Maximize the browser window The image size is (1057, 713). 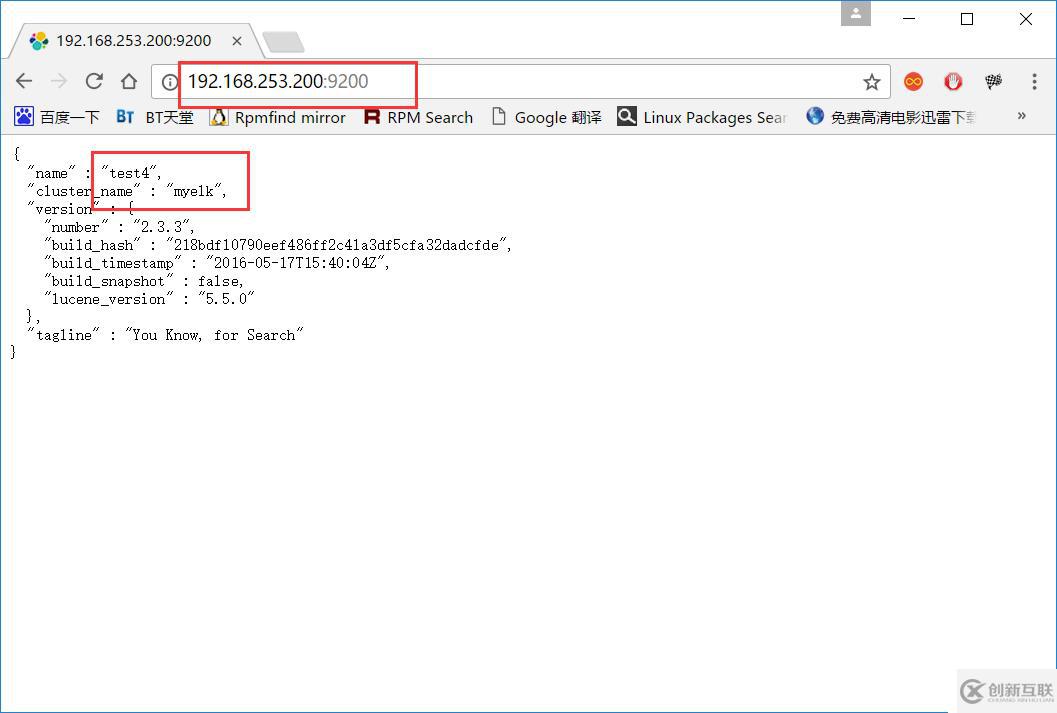(967, 18)
